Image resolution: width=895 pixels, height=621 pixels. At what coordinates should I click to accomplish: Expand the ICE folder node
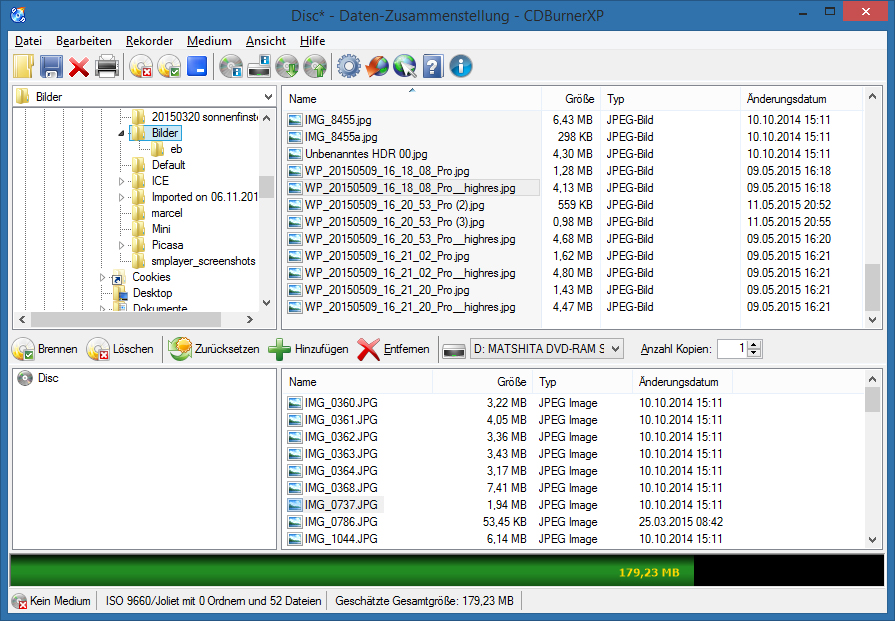click(121, 181)
